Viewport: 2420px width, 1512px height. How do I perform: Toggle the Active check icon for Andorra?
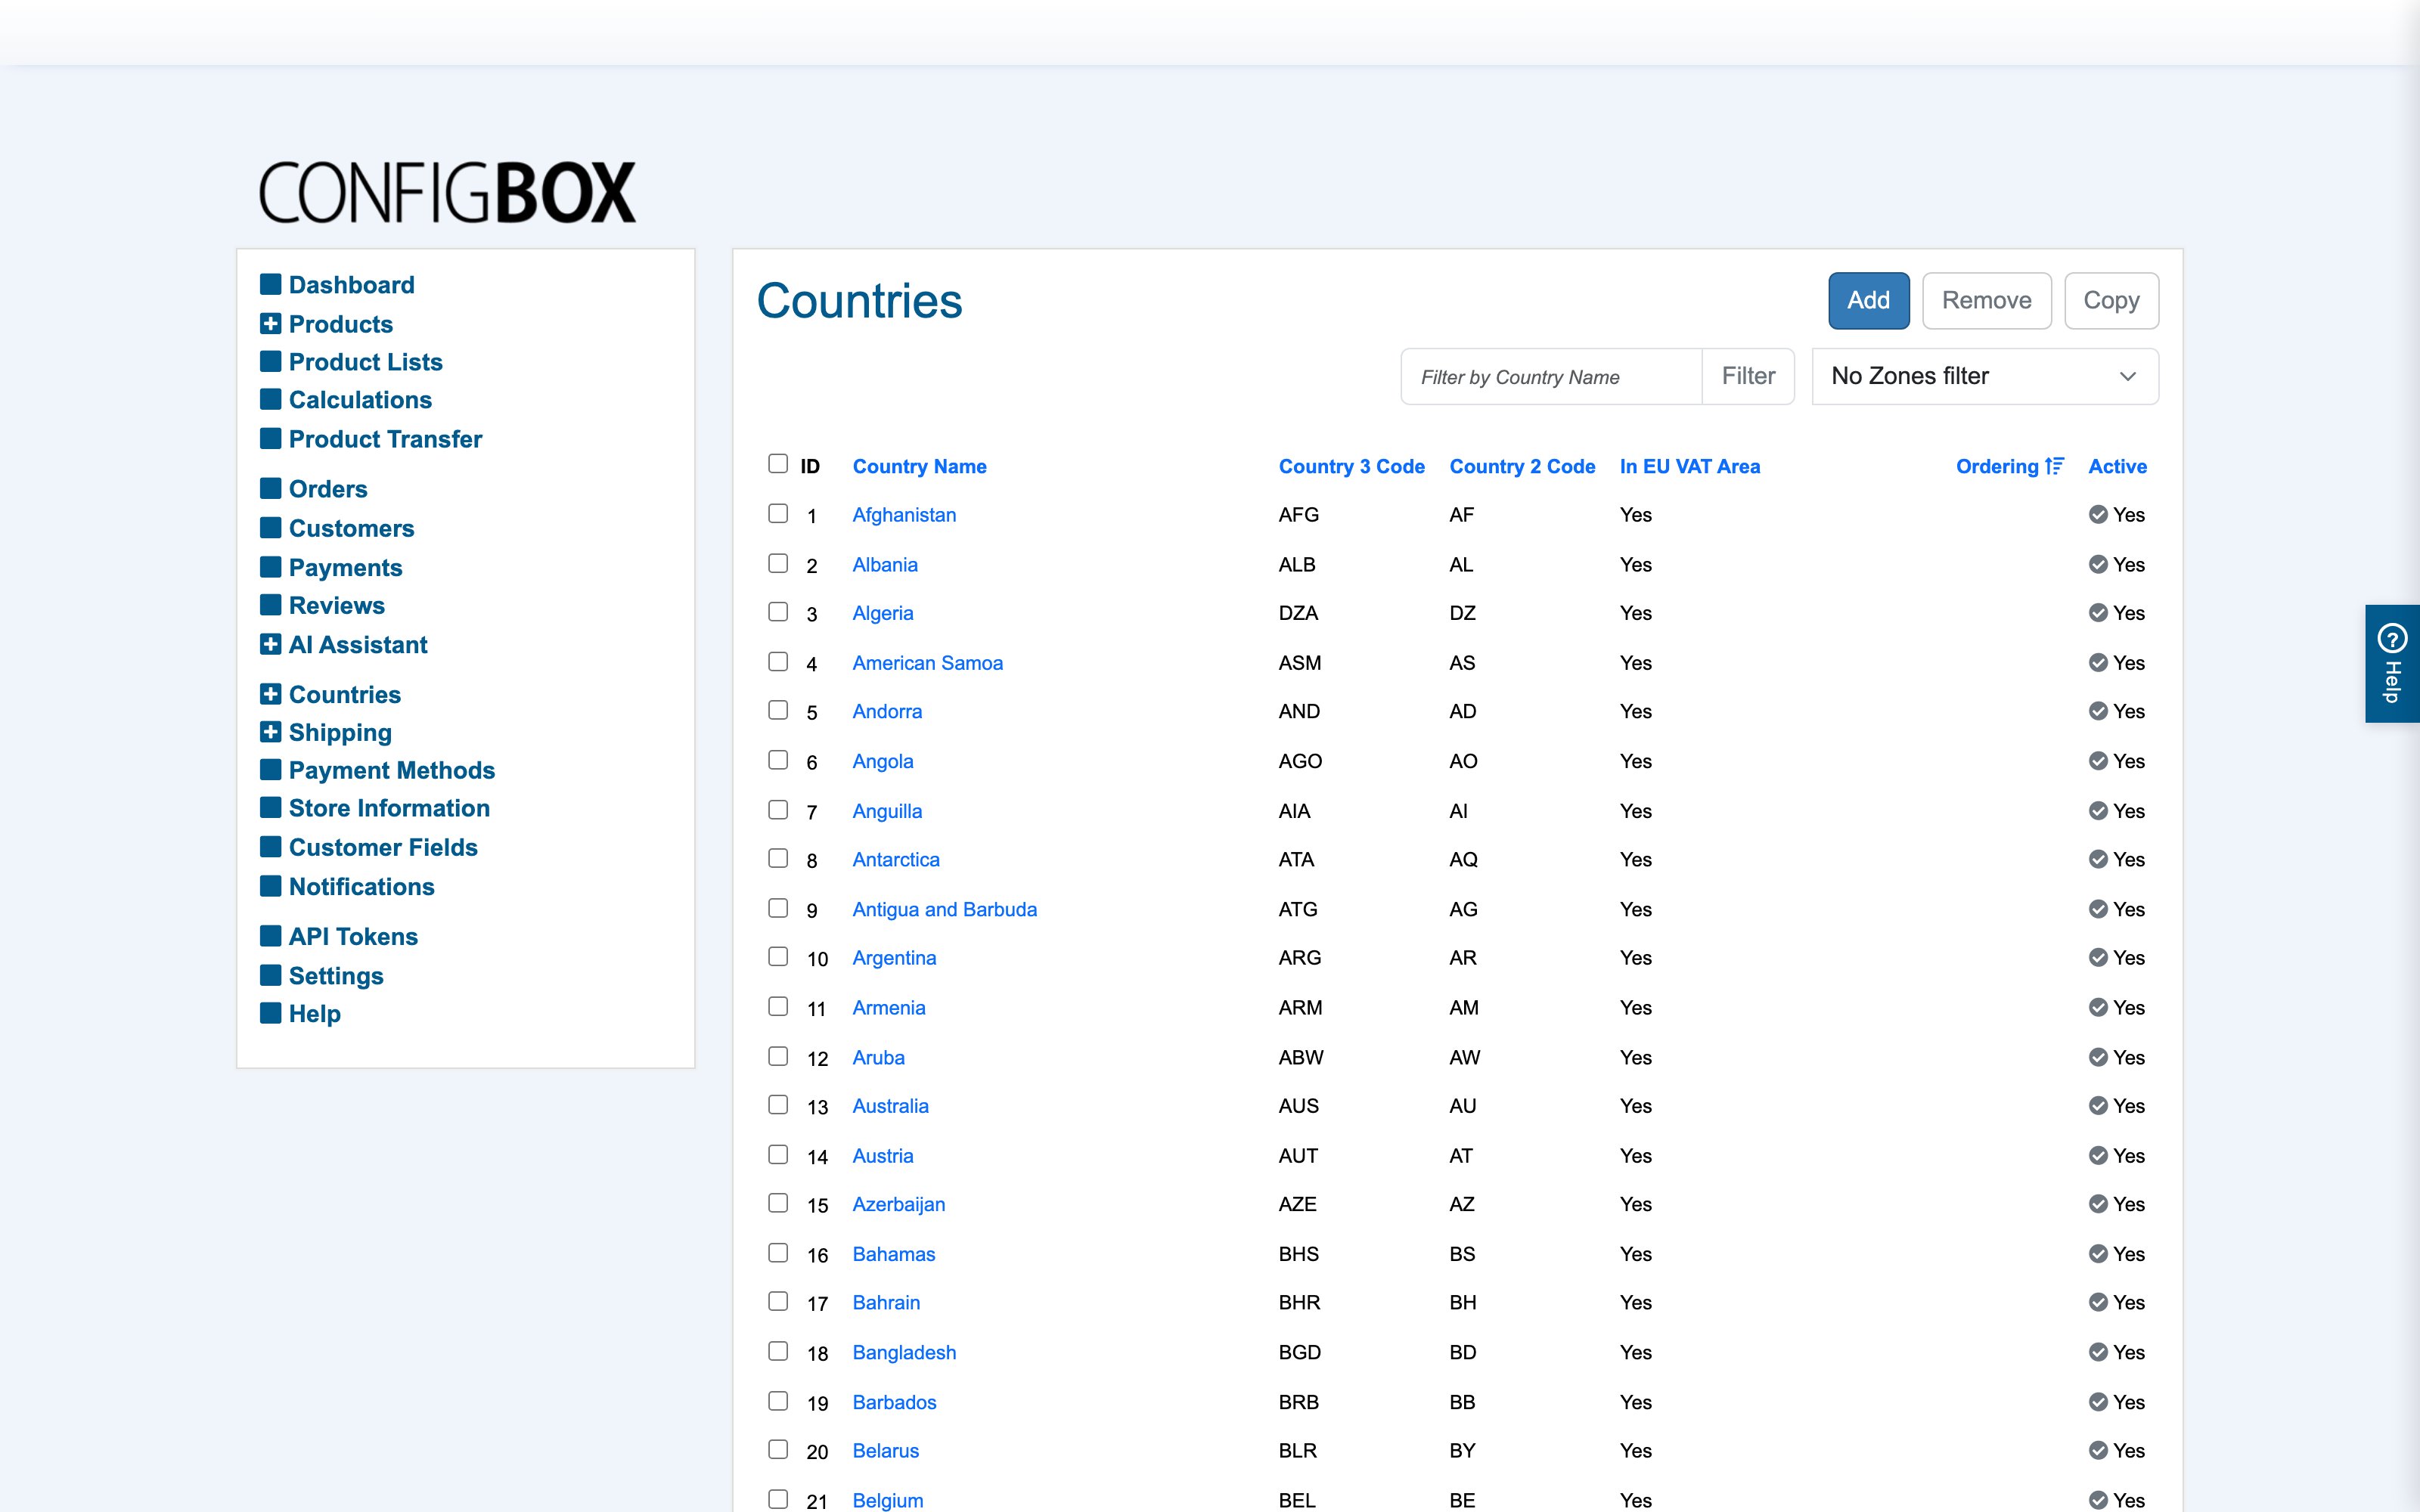(2098, 711)
